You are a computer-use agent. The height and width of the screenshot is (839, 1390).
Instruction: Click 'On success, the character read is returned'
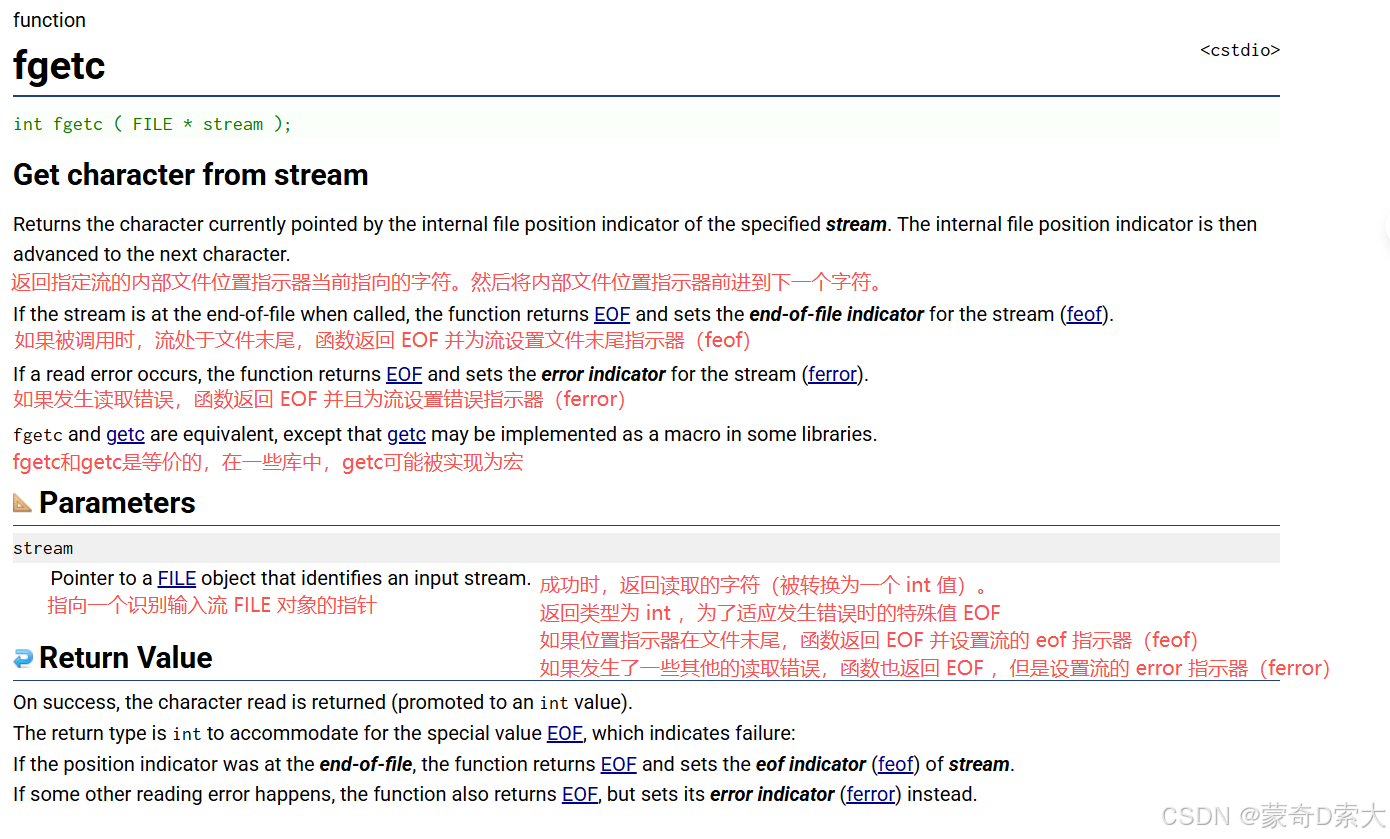[199, 702]
